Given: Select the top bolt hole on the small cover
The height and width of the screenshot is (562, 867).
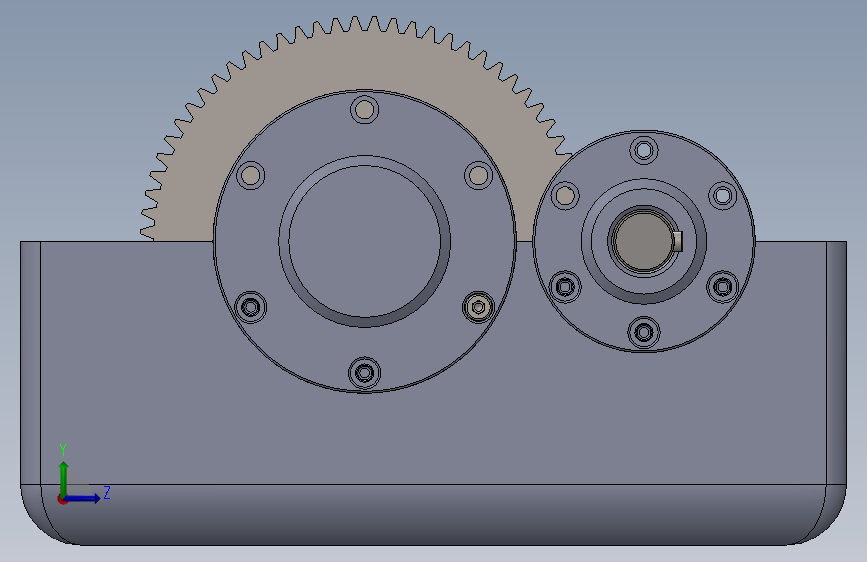Looking at the screenshot, I should click(x=644, y=150).
